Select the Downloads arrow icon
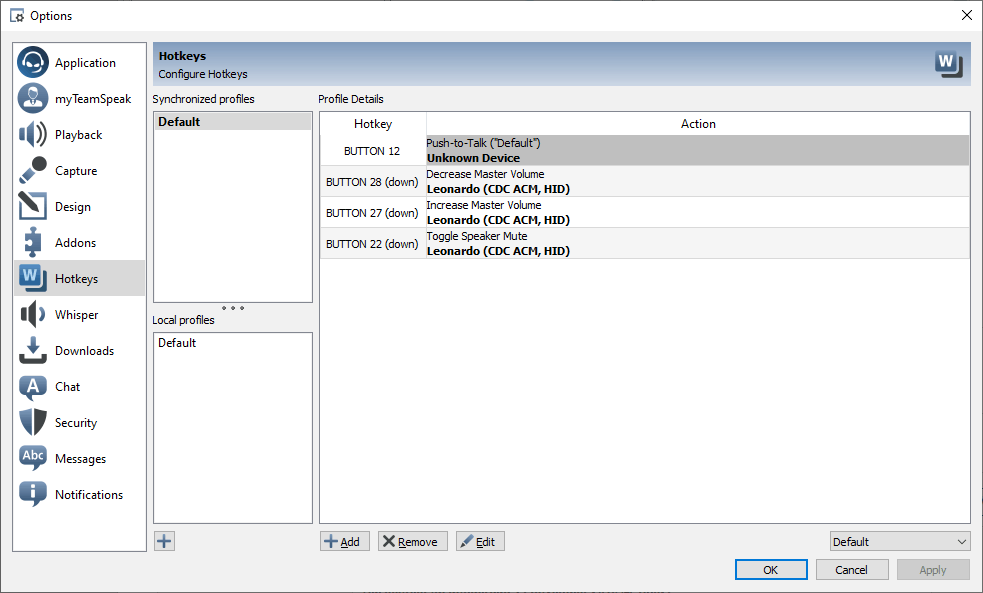 coord(33,350)
